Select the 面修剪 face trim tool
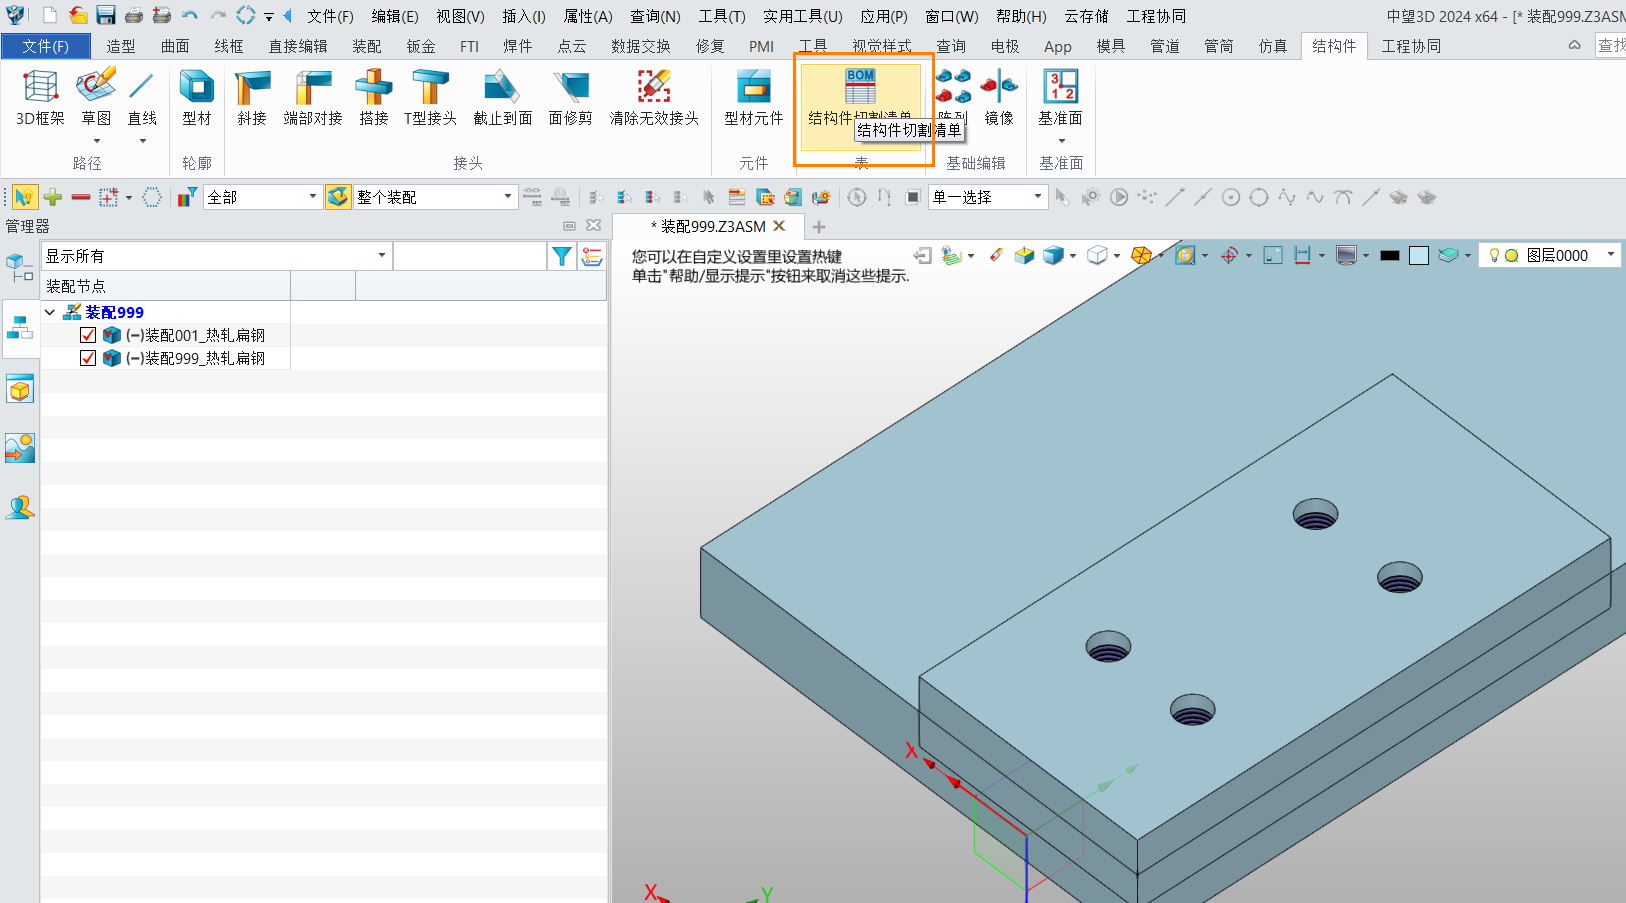 [x=570, y=97]
